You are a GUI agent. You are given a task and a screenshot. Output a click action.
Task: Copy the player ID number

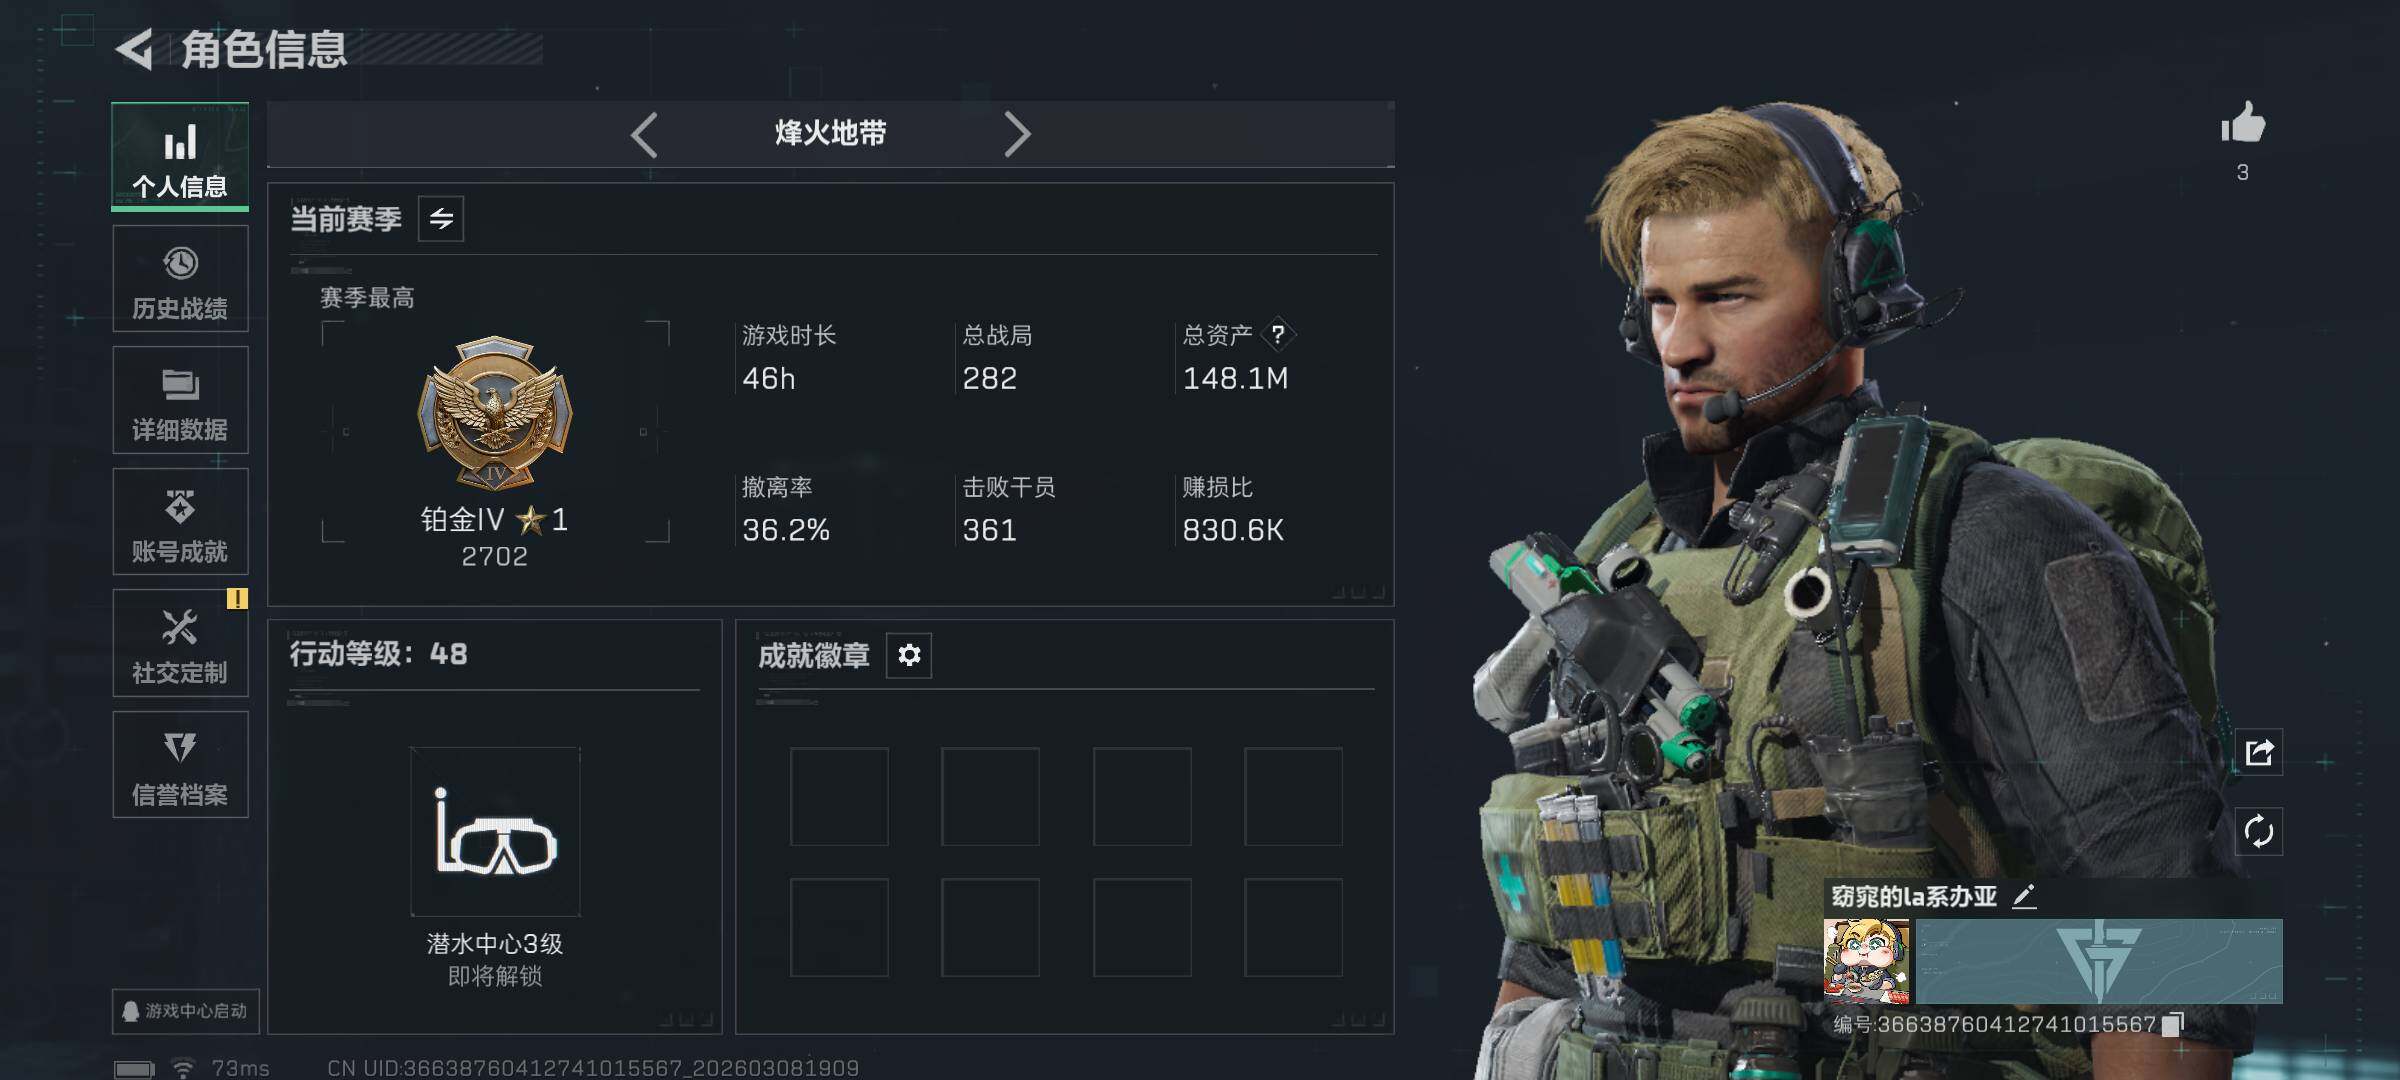2173,1024
